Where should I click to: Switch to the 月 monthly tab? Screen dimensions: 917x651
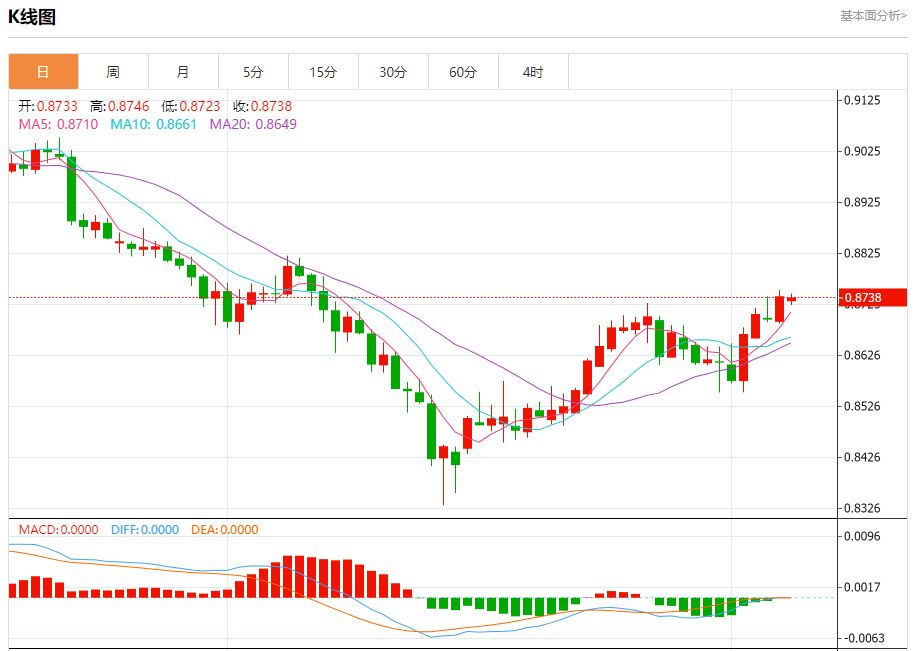(183, 72)
